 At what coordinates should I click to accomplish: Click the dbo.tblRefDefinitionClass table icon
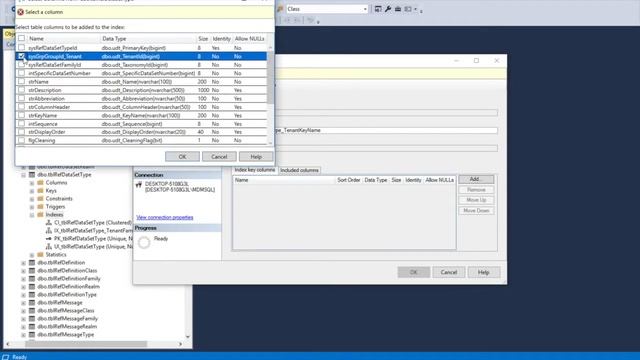pos(32,271)
